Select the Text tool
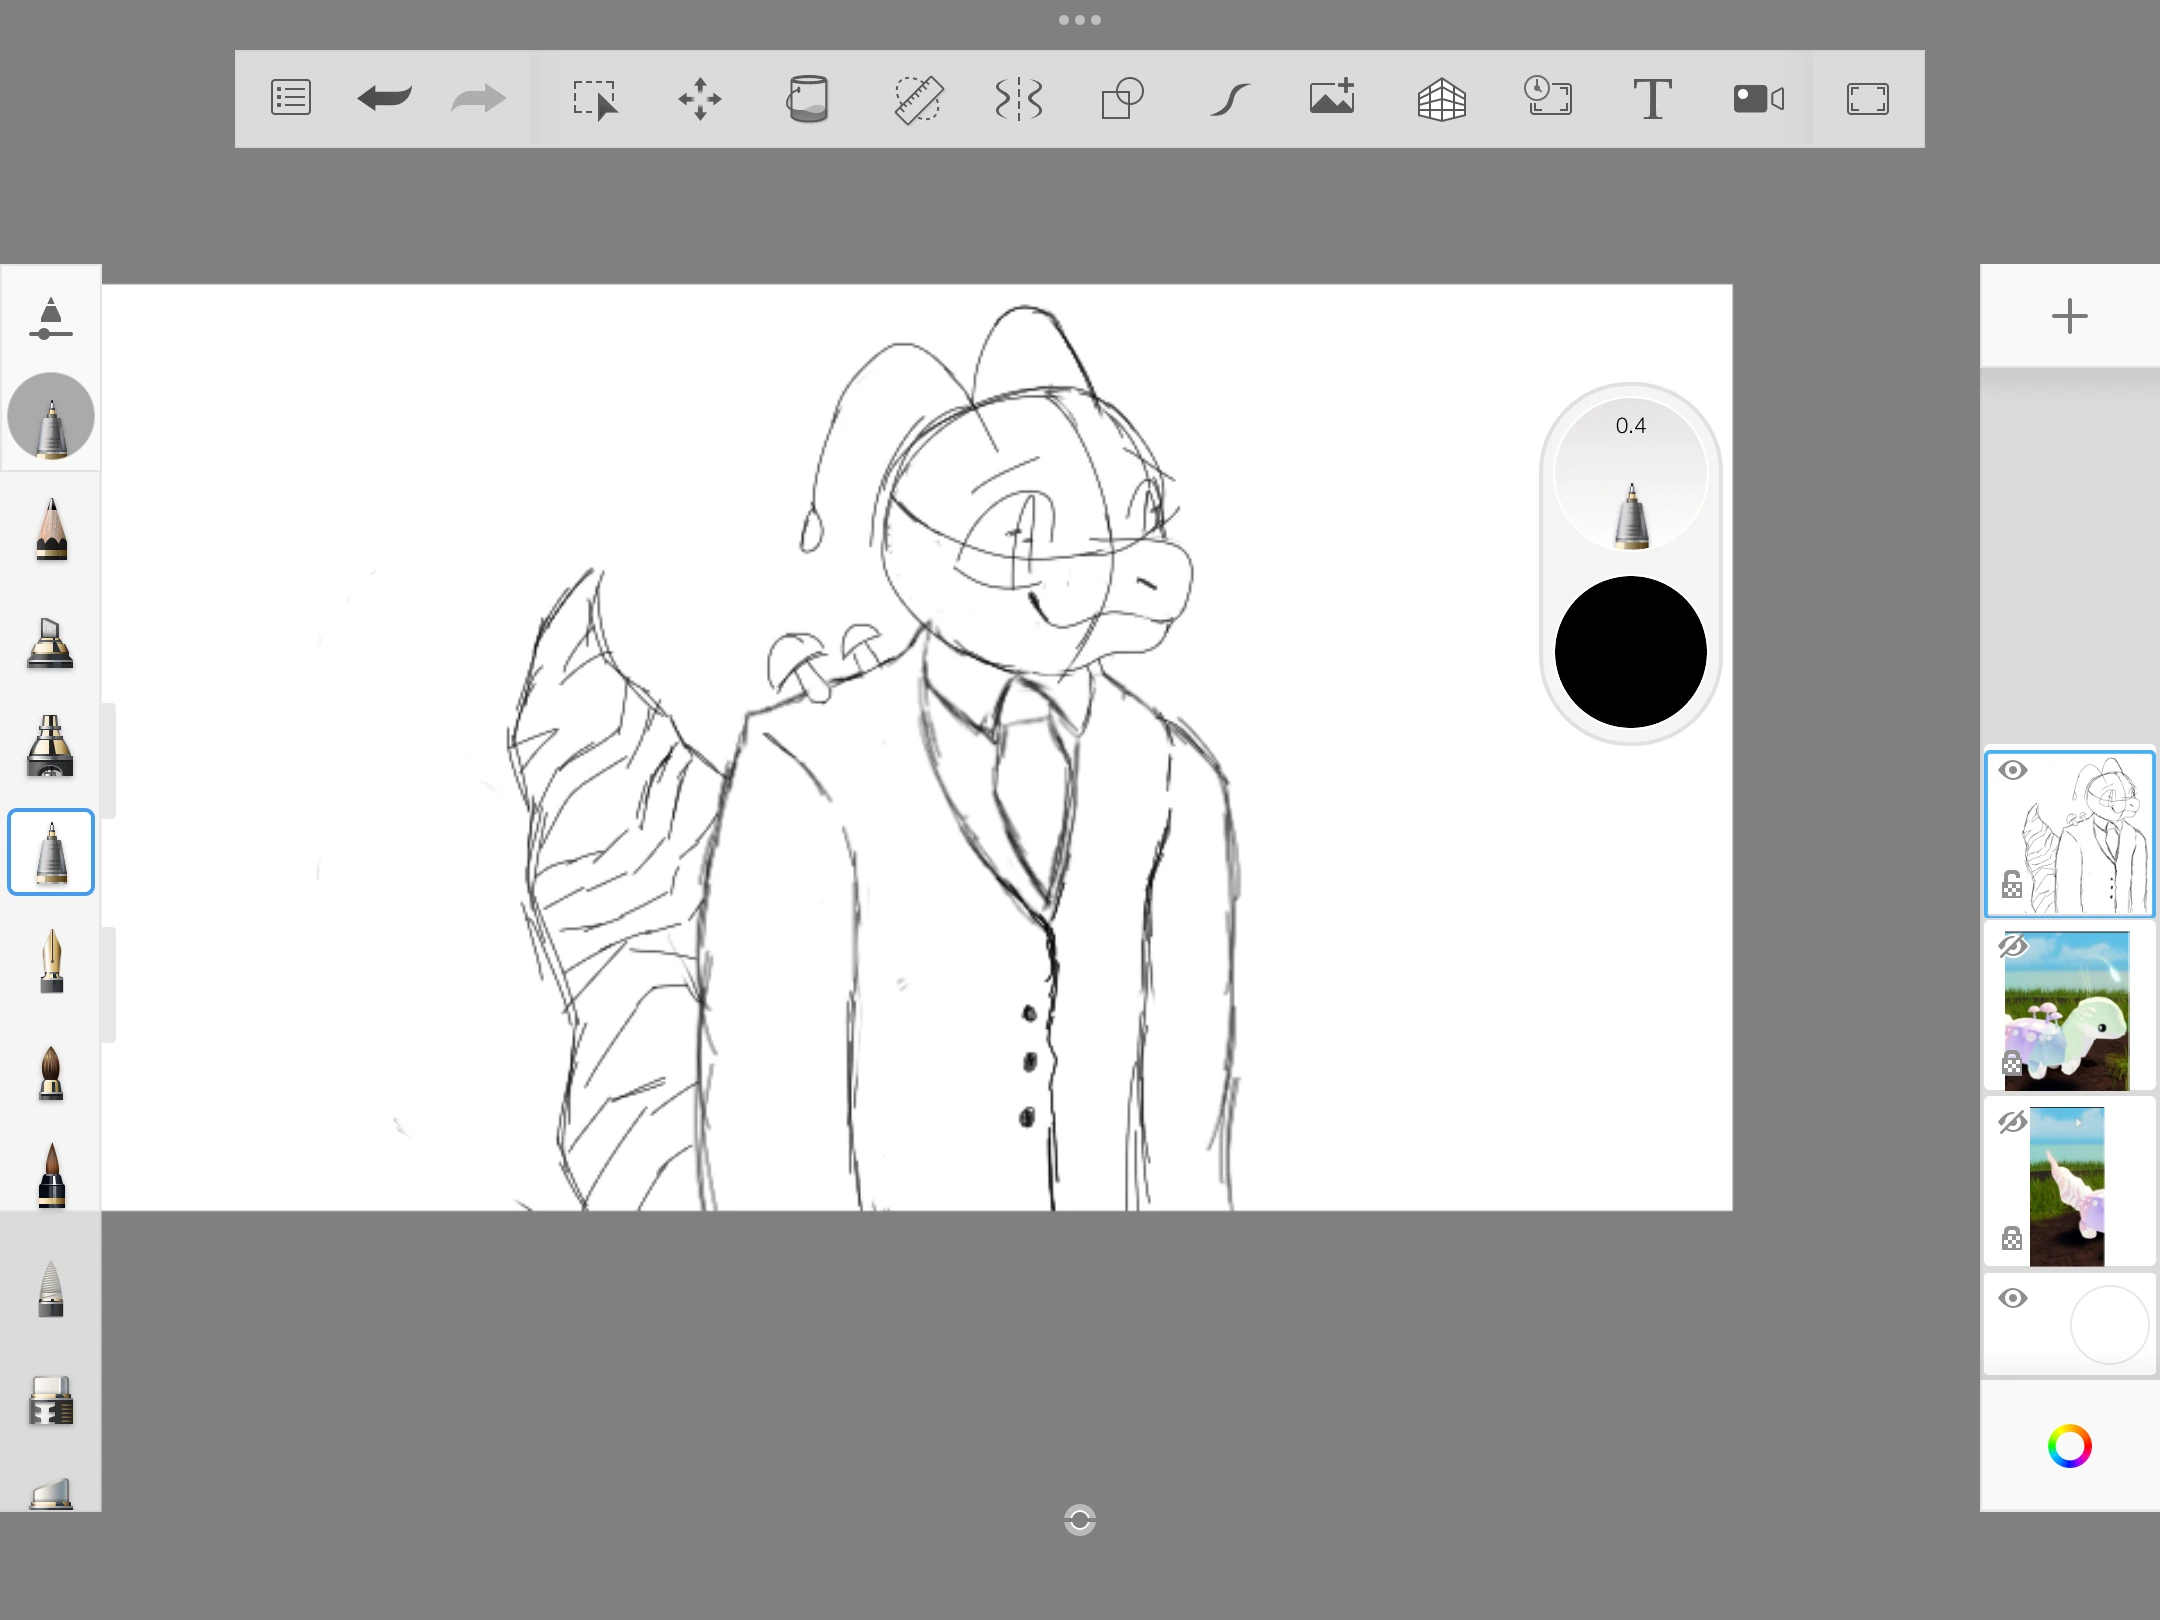The image size is (2160, 1620). point(1652,98)
